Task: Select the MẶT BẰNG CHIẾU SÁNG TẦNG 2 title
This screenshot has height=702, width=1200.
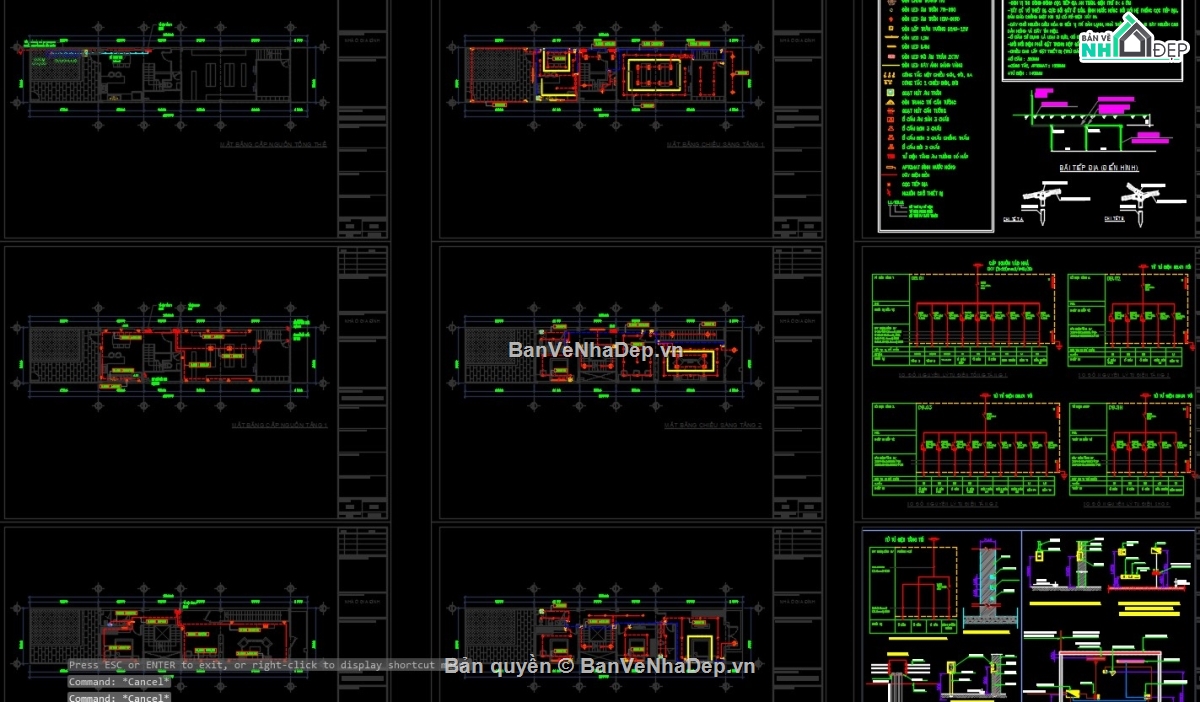Action: (x=713, y=425)
